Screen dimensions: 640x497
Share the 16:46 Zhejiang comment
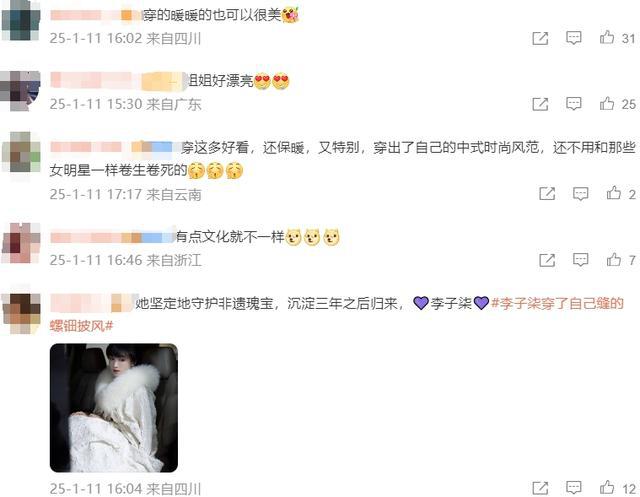point(547,260)
